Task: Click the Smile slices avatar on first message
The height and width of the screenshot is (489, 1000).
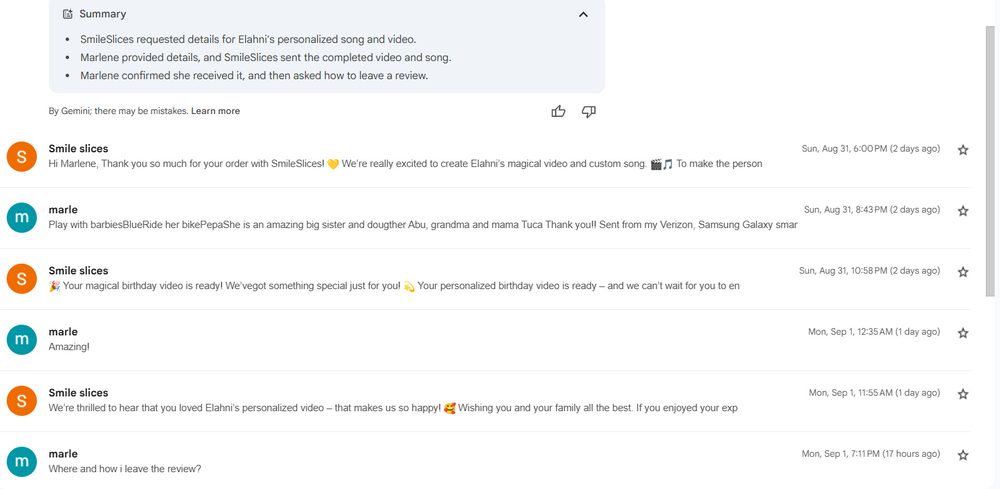Action: point(22,157)
